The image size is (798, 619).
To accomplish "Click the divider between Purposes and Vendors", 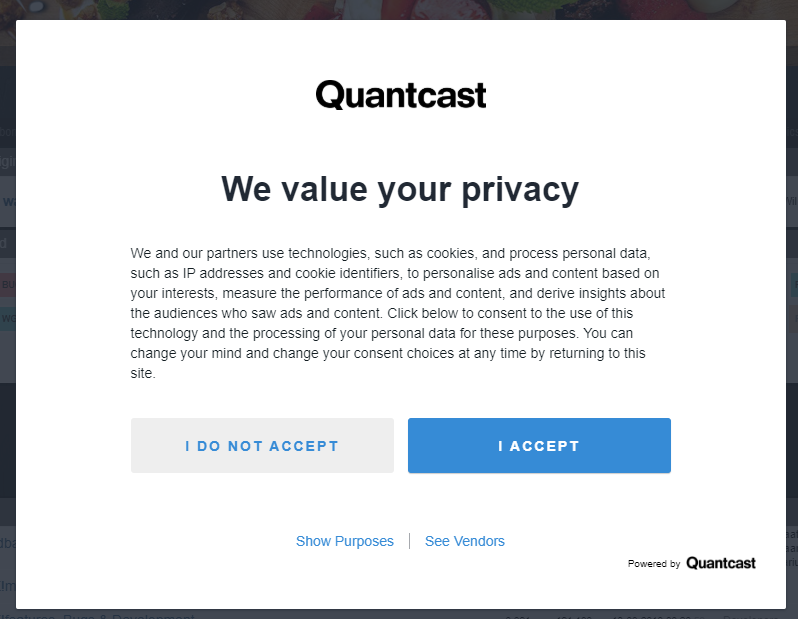I will (x=409, y=541).
